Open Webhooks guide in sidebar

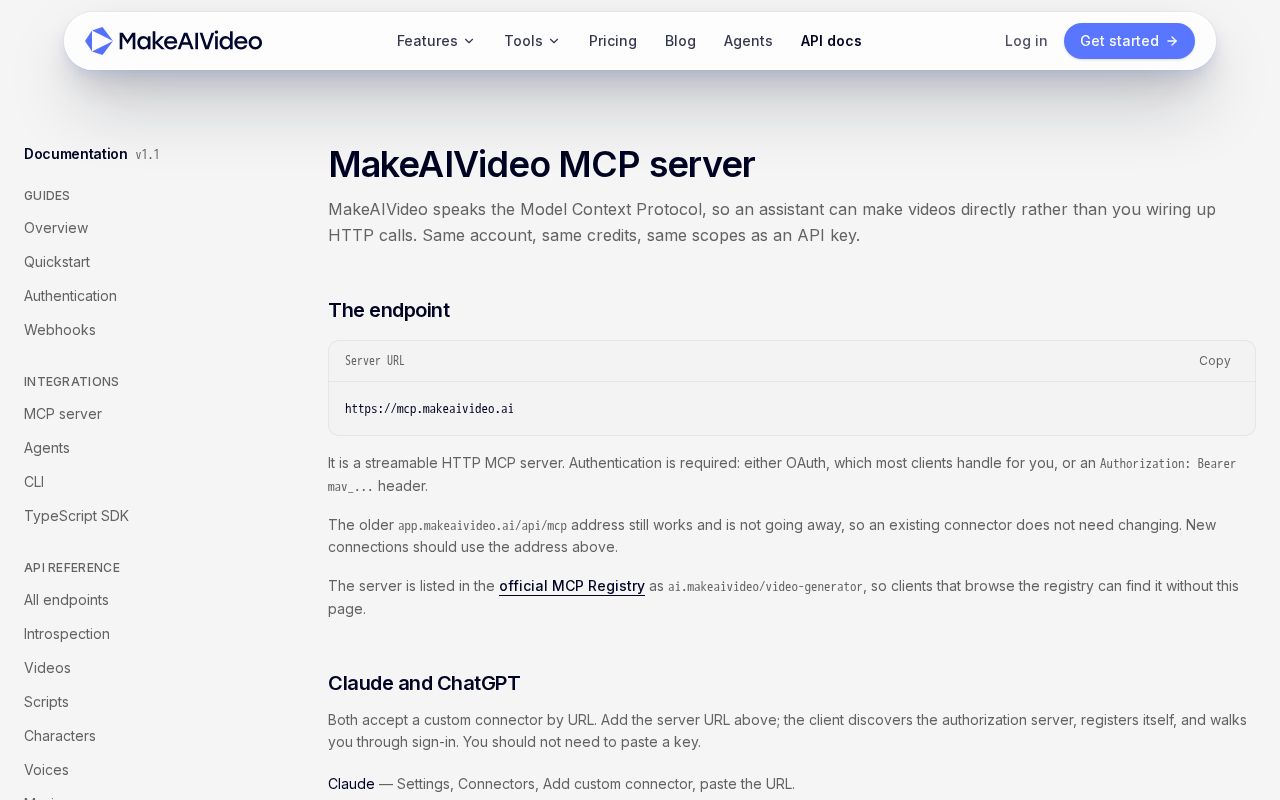(x=60, y=330)
